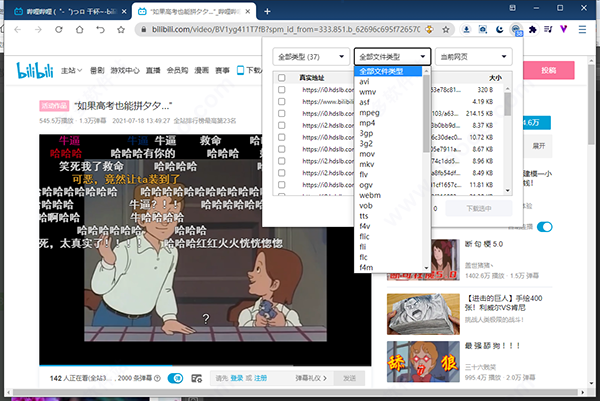The width and height of the screenshot is (600, 401).
Task: Open danmaku settings icon below the player
Action: point(197,378)
